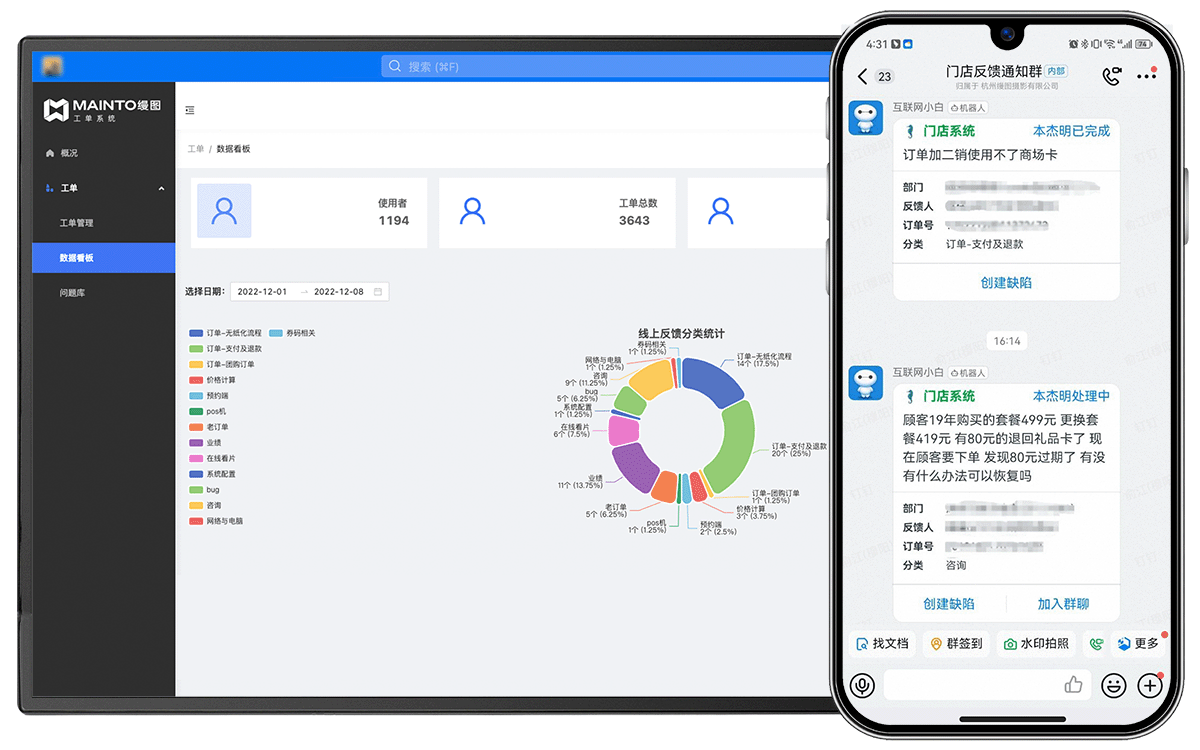Image resolution: width=1200 pixels, height=750 pixels.
Task: Open the three-dots more menu in chat
Action: point(1146,76)
